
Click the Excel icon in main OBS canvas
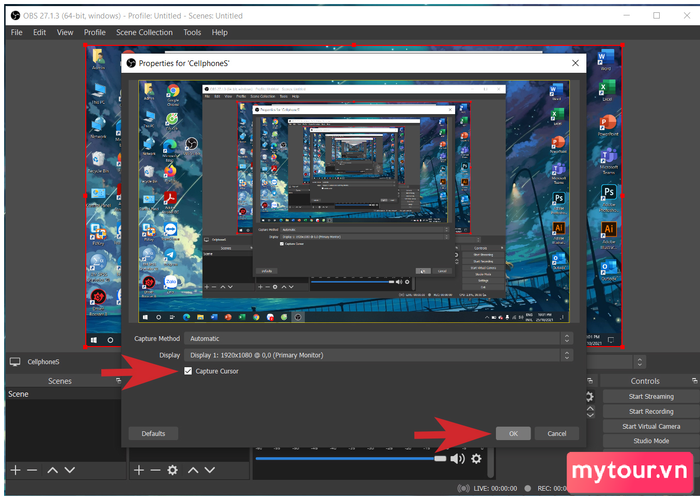click(606, 90)
